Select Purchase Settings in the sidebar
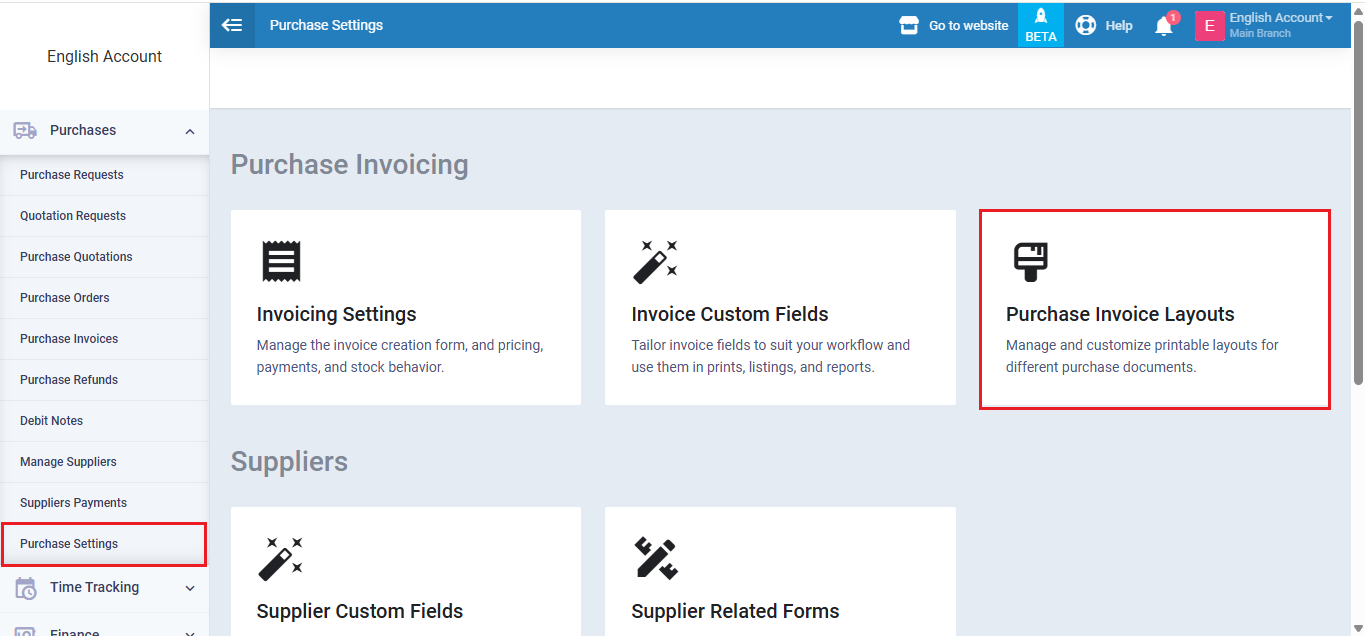 coord(69,544)
